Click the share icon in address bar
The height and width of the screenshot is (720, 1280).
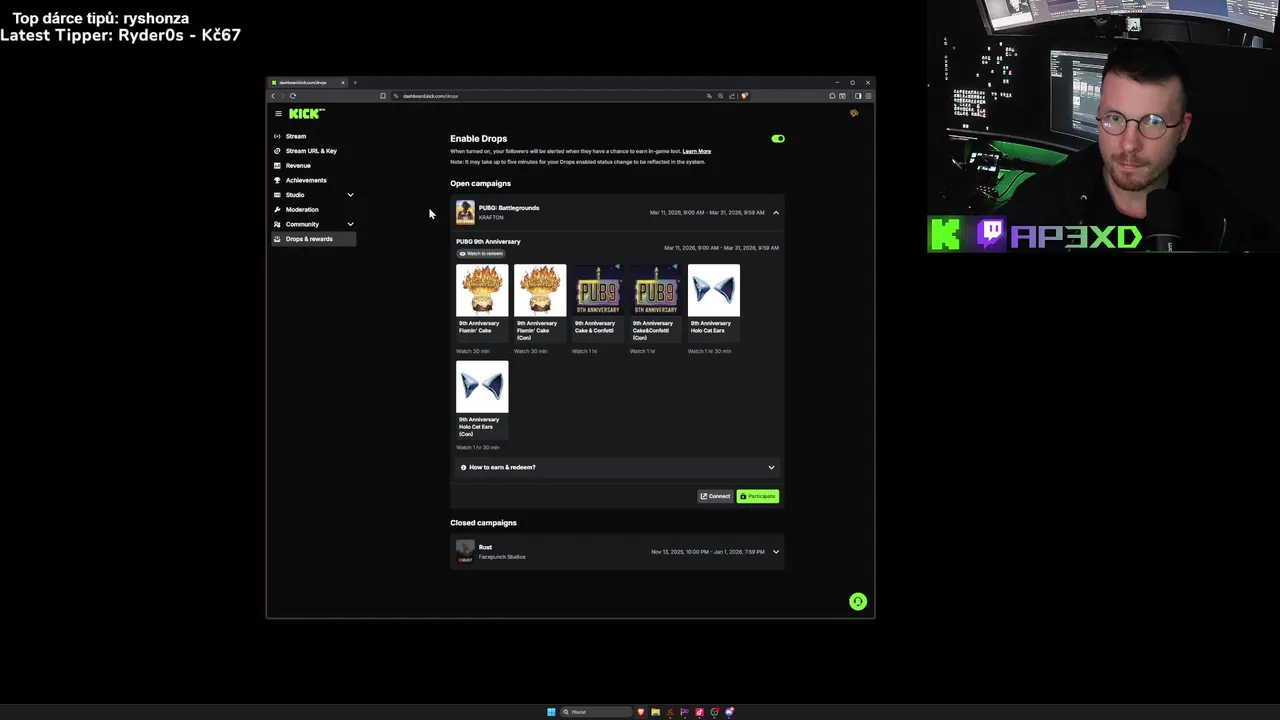(732, 96)
